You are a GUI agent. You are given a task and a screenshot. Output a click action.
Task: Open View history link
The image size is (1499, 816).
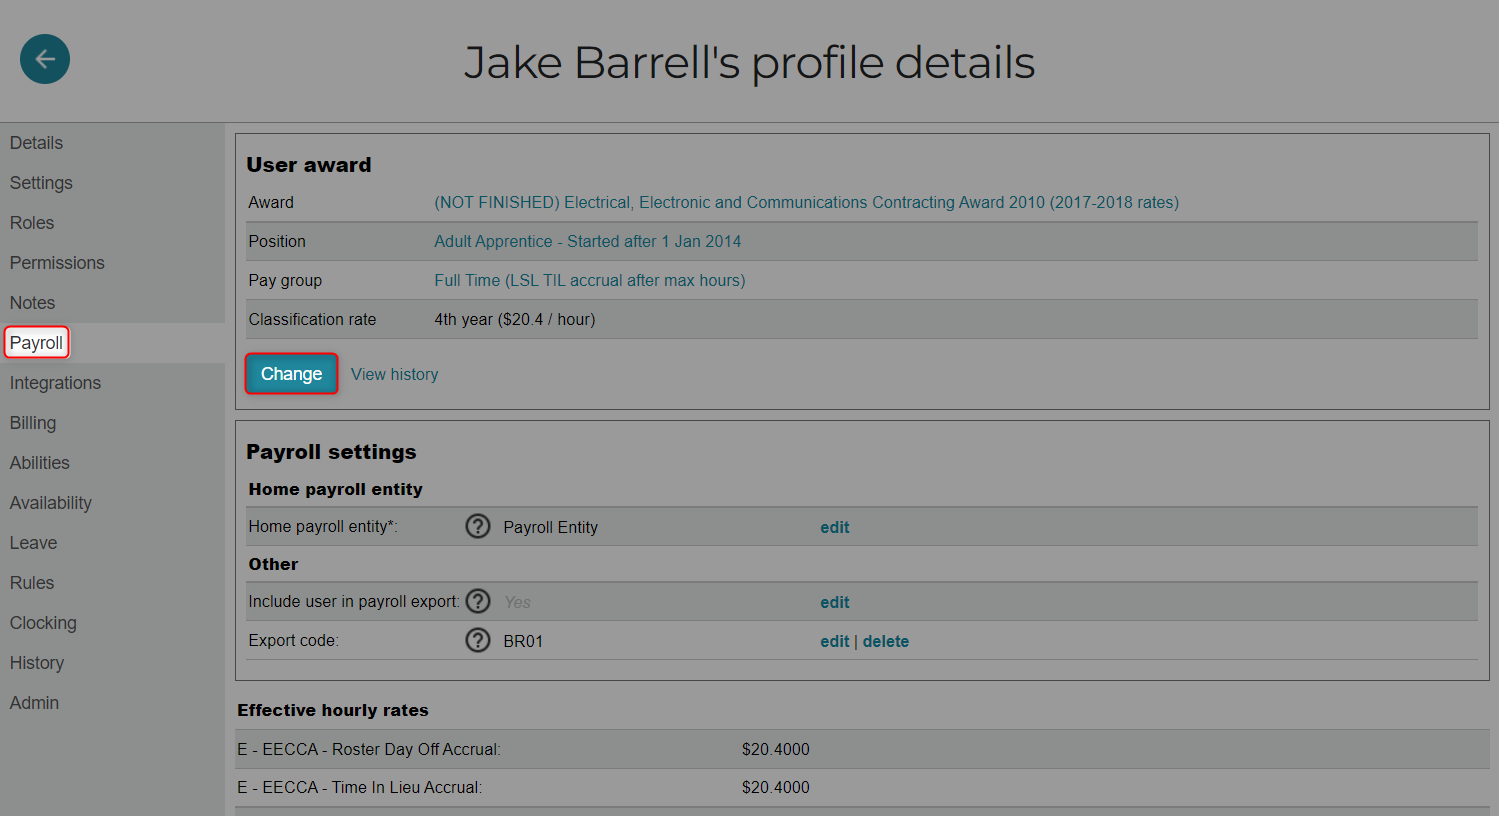(x=394, y=374)
